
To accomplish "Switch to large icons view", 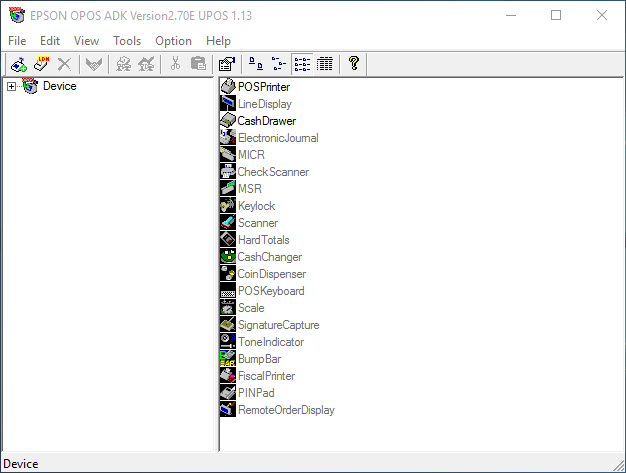I will click(x=255, y=64).
